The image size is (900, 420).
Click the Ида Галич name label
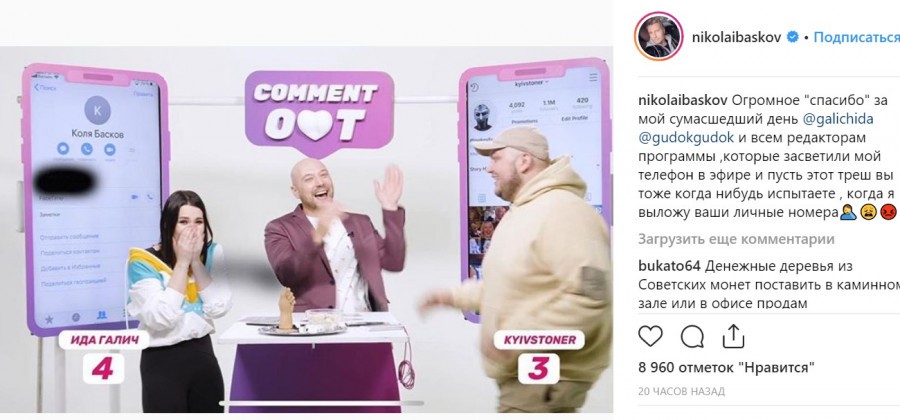pos(104,340)
